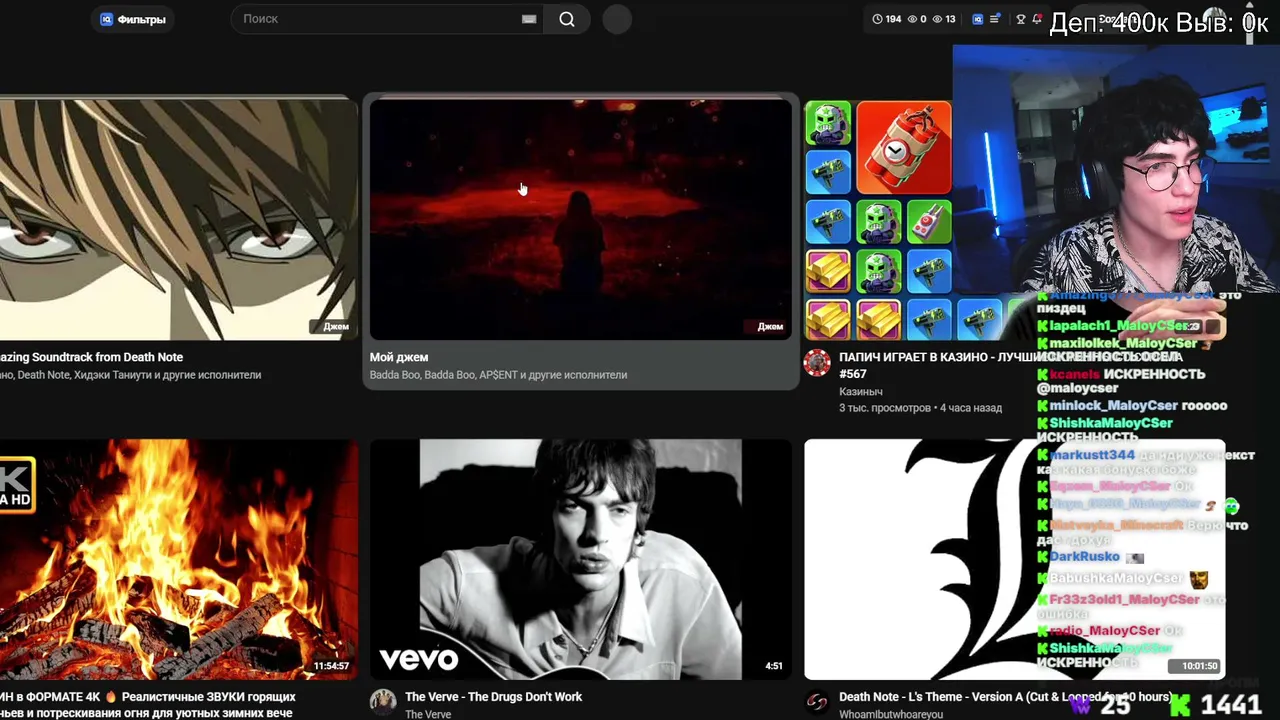Image resolution: width=1280 pixels, height=720 pixels.
Task: Open the virtual keyboard icon in search
Action: pyautogui.click(x=529, y=19)
